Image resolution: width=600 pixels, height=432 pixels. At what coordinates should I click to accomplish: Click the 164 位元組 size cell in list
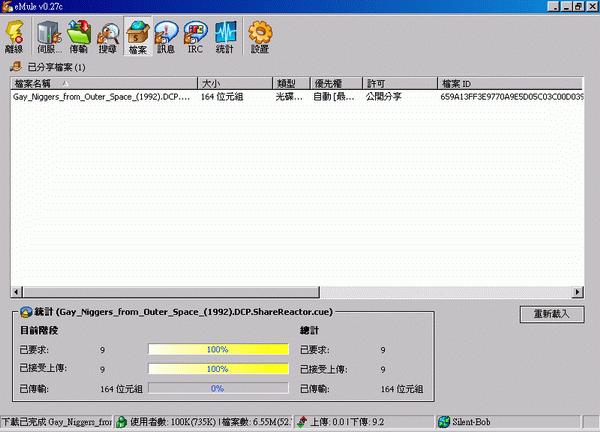pos(222,97)
